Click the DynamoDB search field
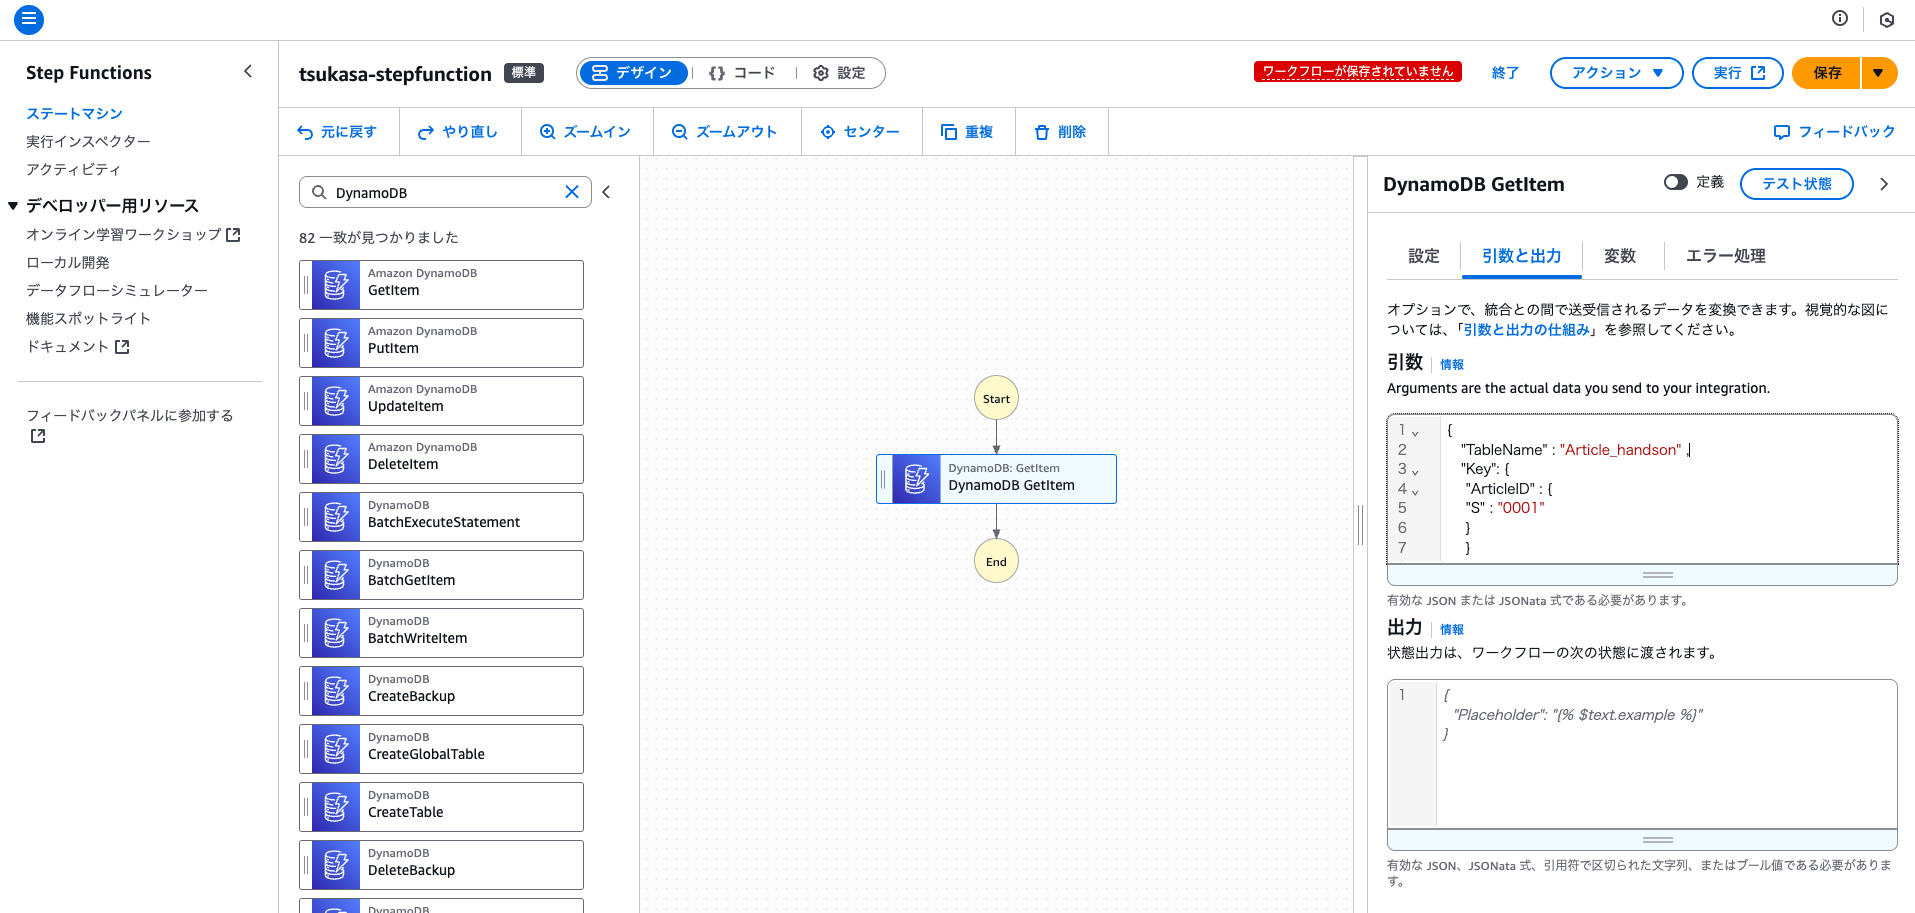The height and width of the screenshot is (913, 1915). pos(445,192)
